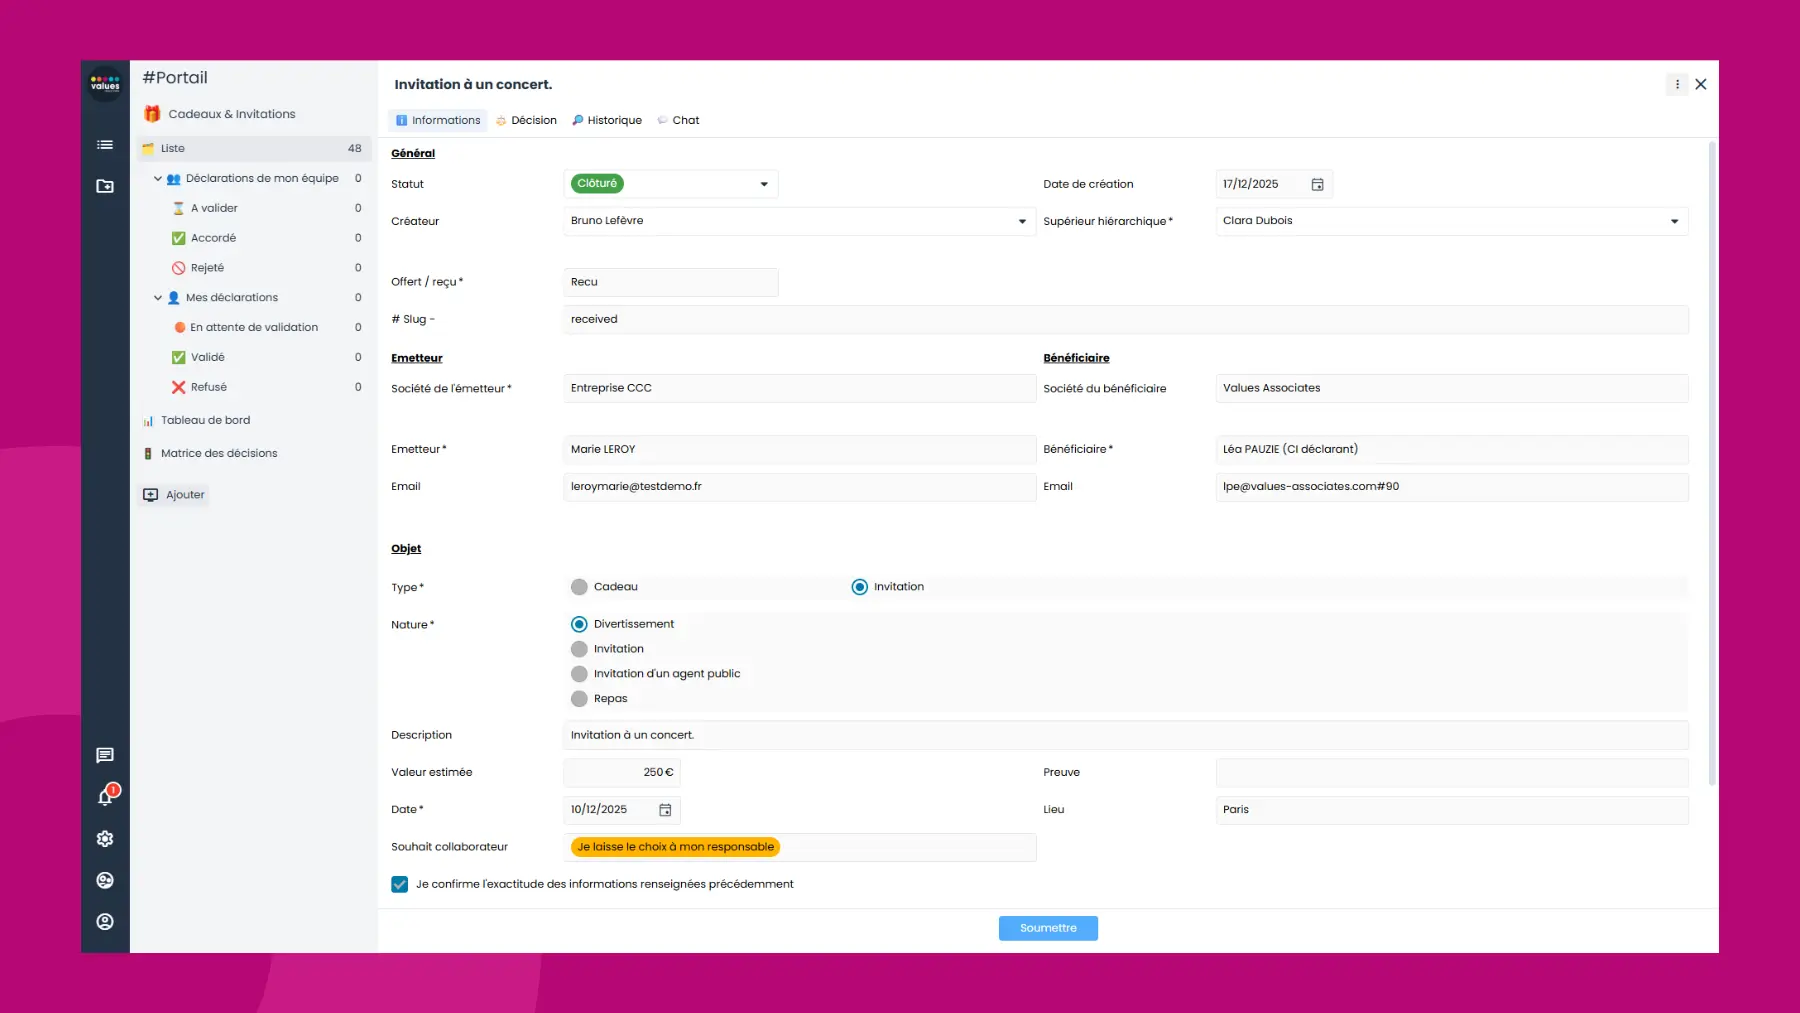Select the list view icon in the sidebar

click(104, 145)
